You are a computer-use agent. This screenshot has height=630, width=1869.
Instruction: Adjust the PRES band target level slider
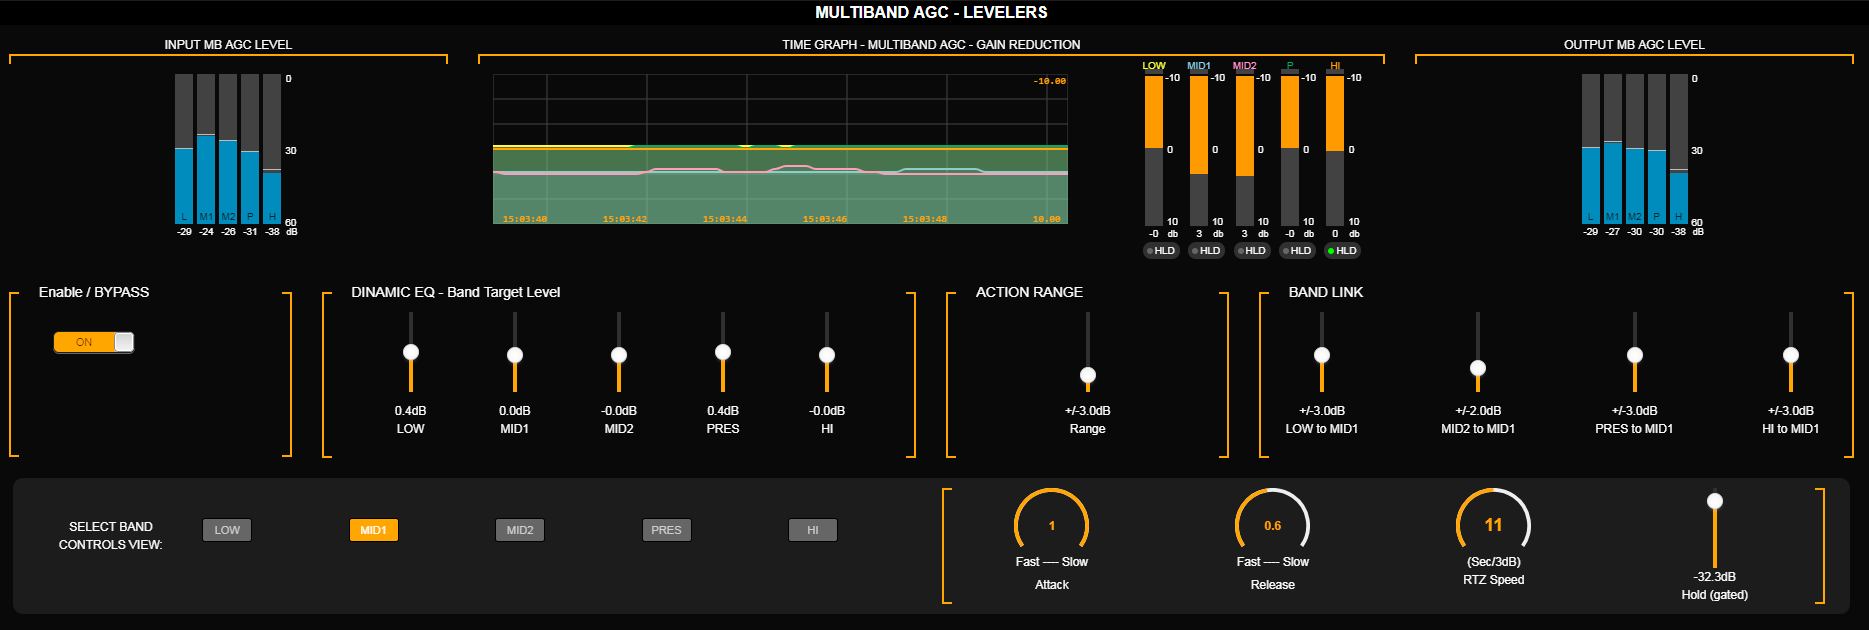[x=723, y=352]
